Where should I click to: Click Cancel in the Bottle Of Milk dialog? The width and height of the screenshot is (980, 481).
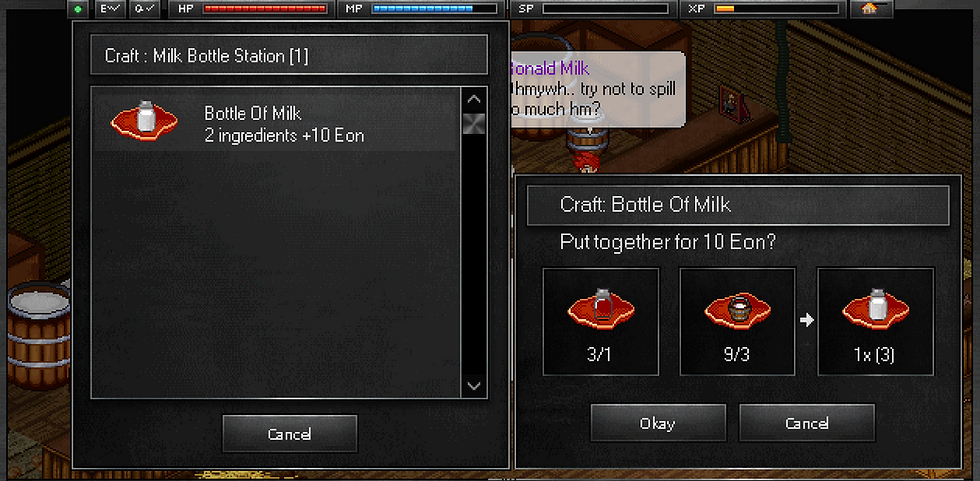click(807, 423)
